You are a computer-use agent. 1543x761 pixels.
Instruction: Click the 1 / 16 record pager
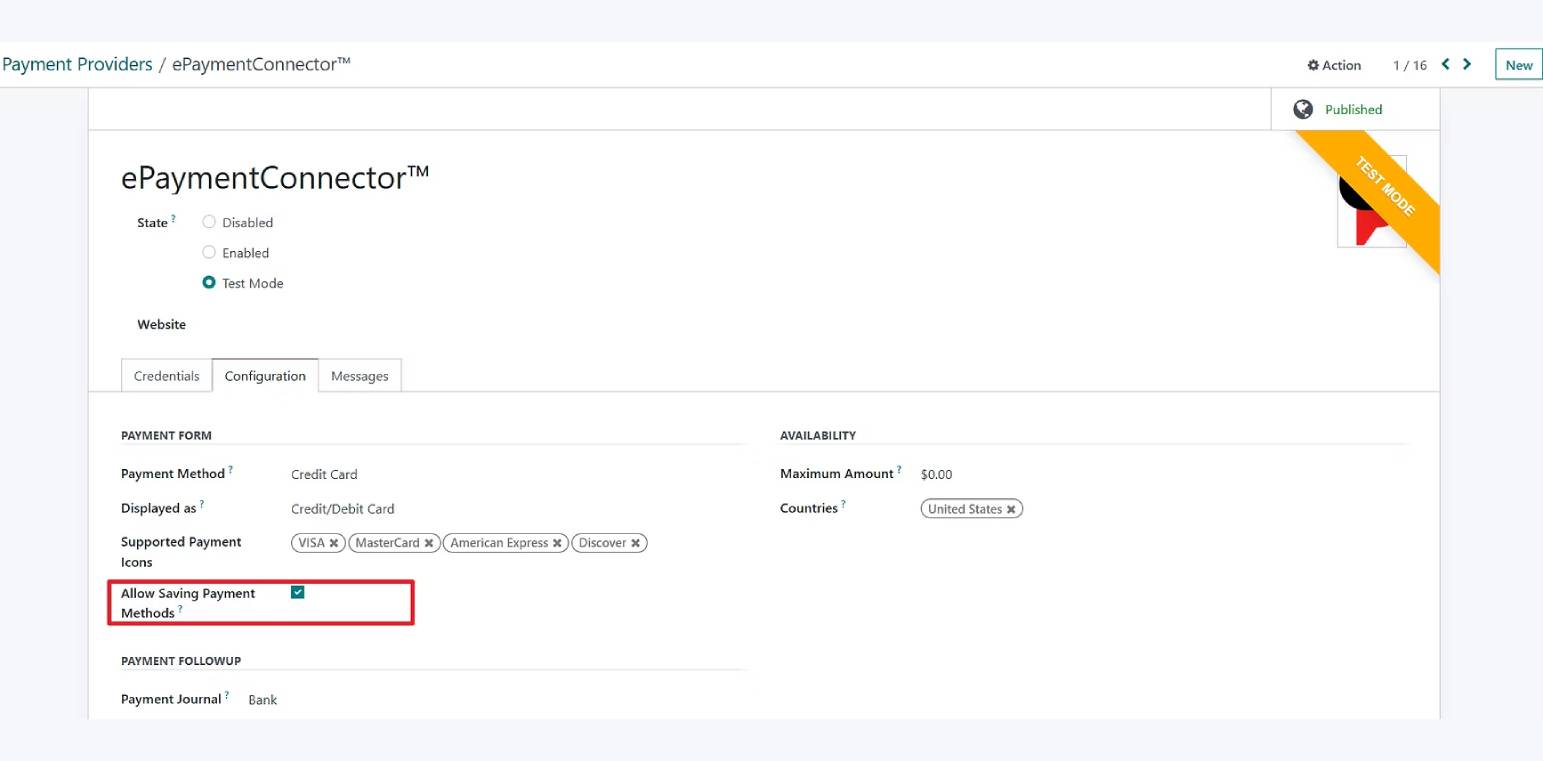coord(1409,65)
